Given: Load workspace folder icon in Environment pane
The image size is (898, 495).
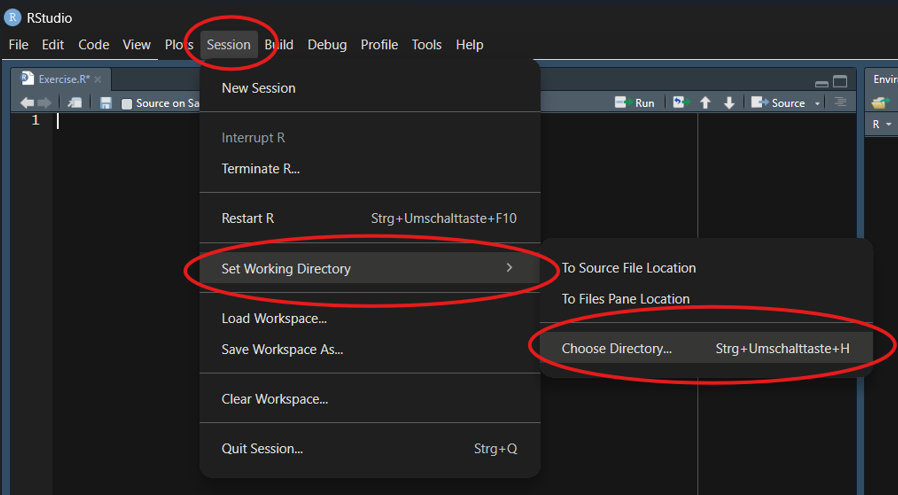Looking at the screenshot, I should [x=880, y=103].
